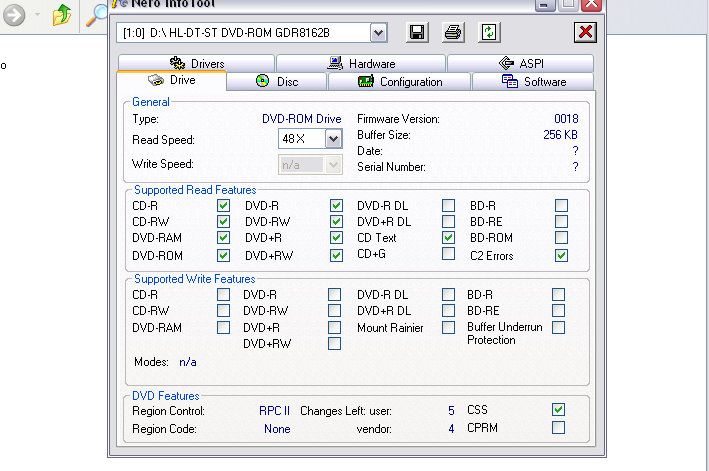Viewport: 709px width, 471px height.
Task: Toggle the CSS checkbox
Action: tap(558, 410)
